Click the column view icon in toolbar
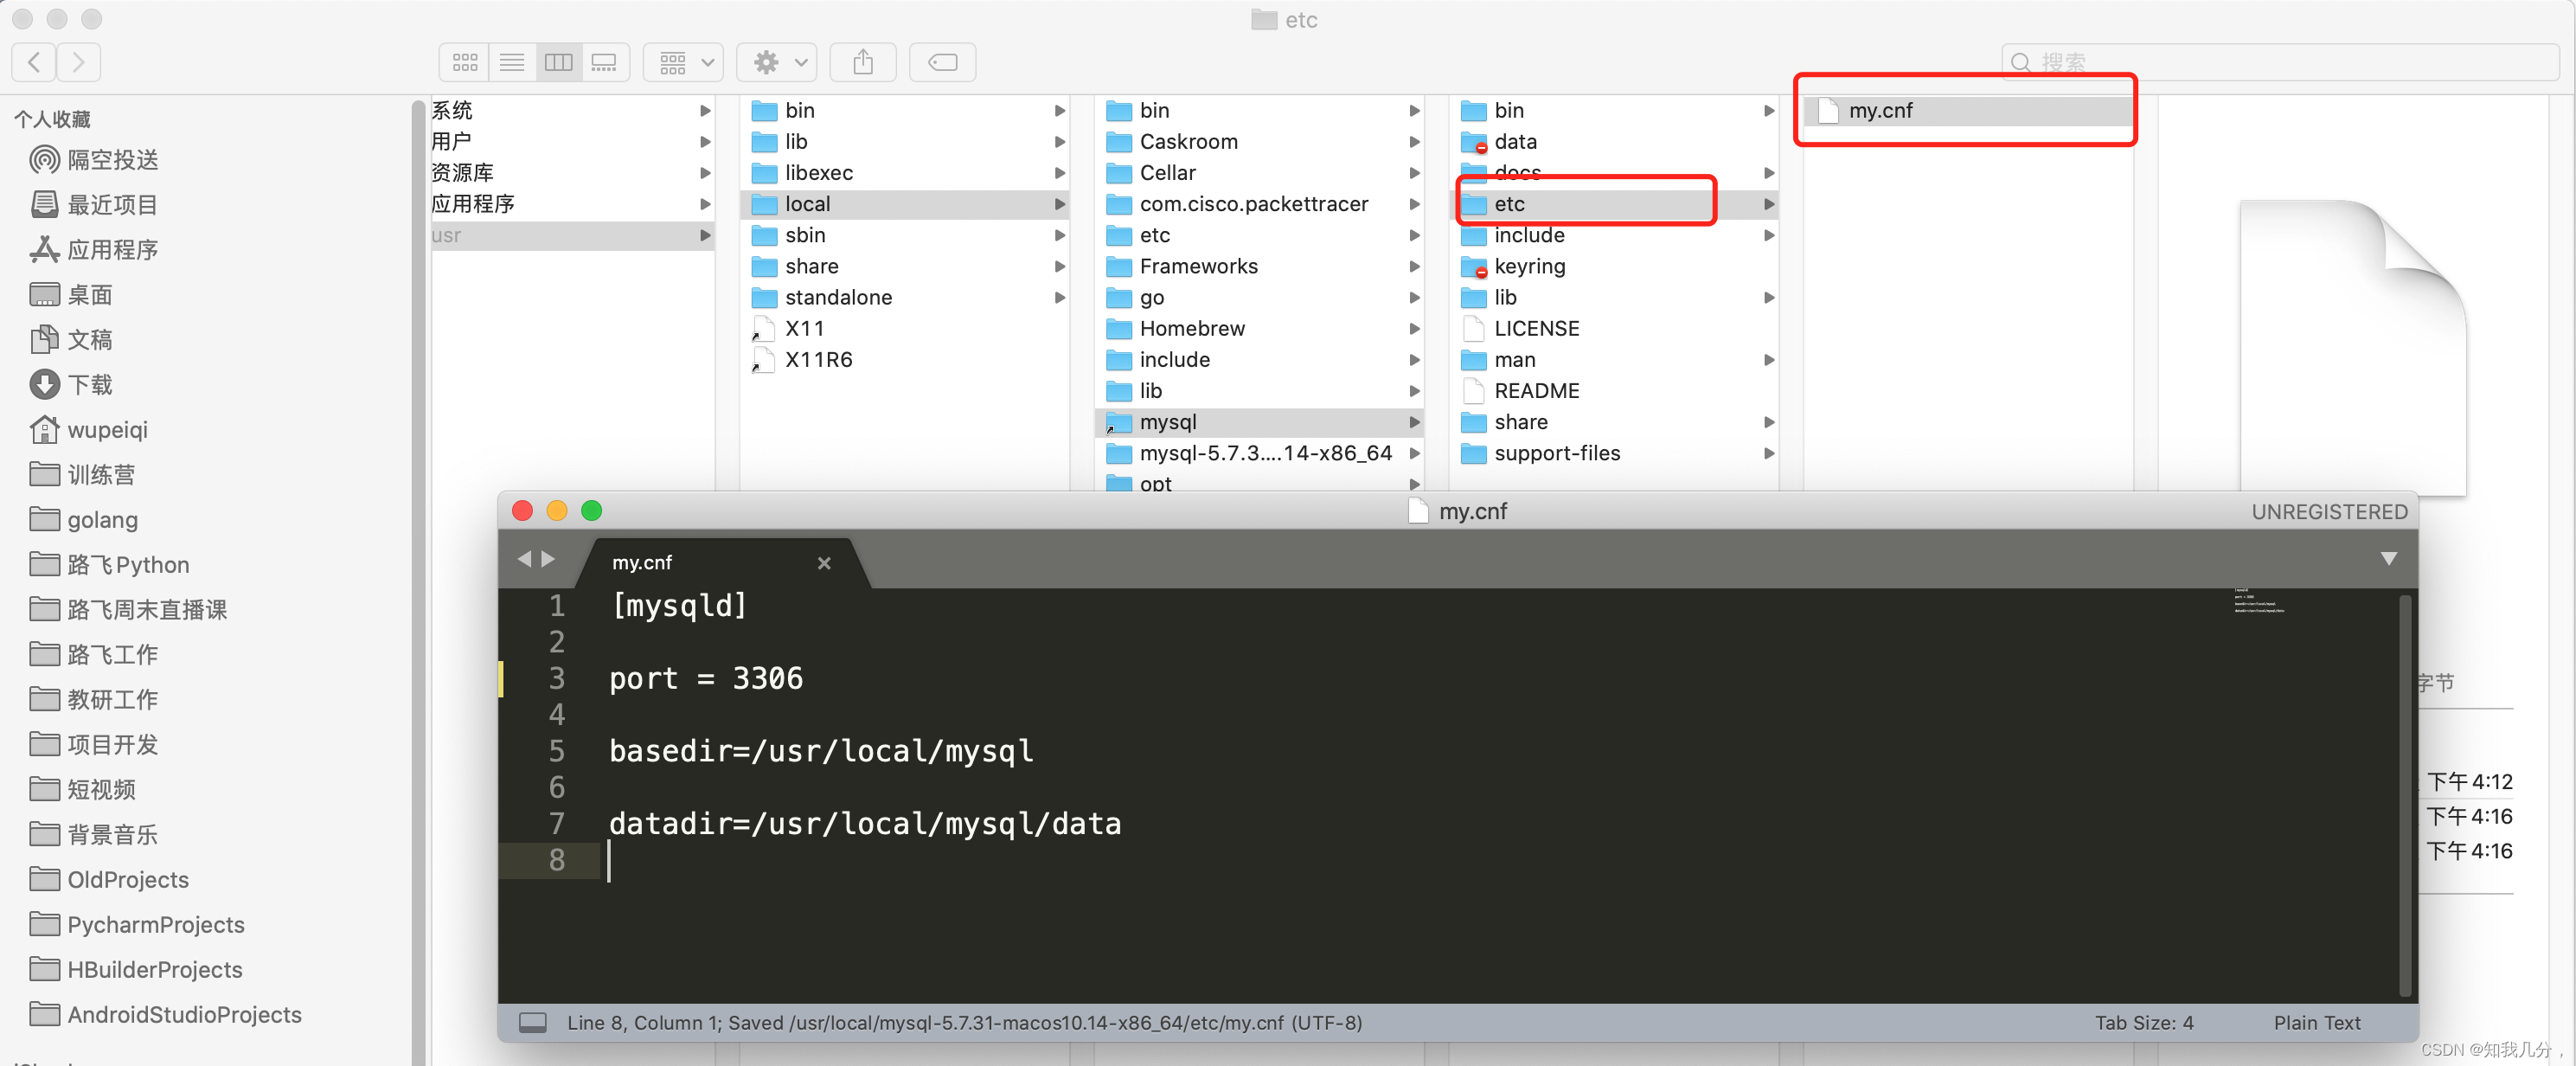 pyautogui.click(x=561, y=64)
